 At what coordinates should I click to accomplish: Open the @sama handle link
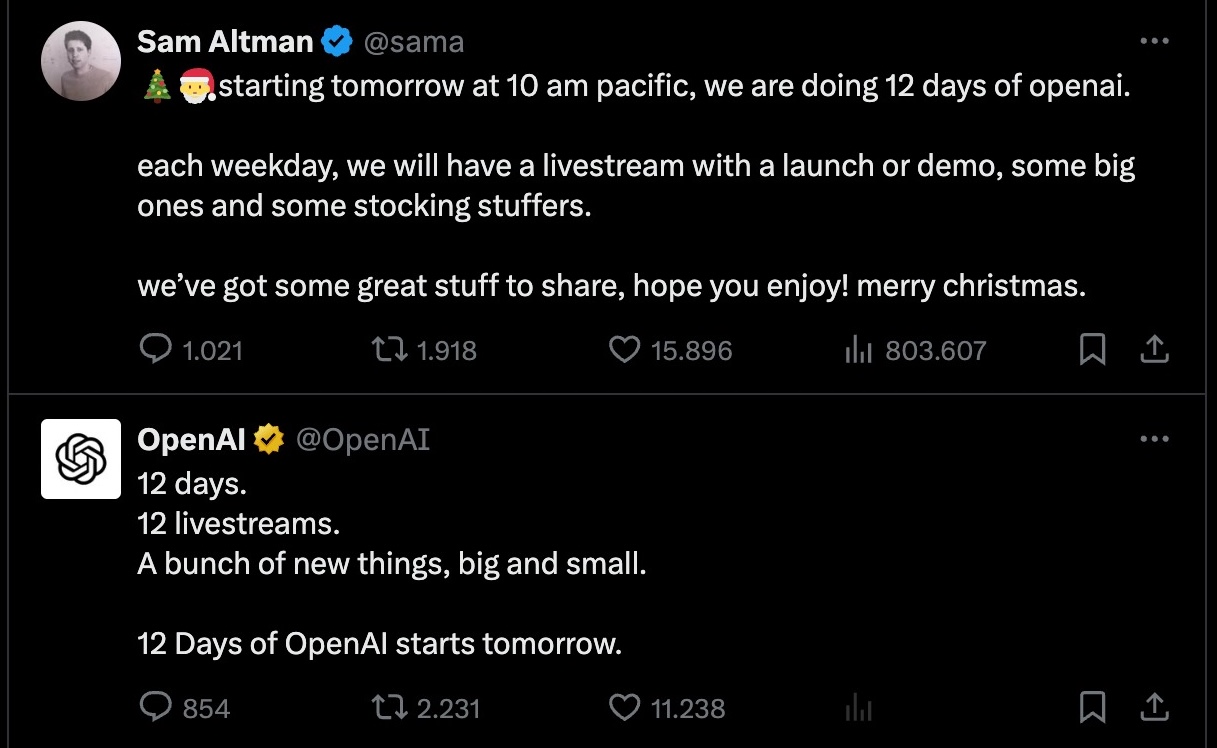click(x=414, y=41)
